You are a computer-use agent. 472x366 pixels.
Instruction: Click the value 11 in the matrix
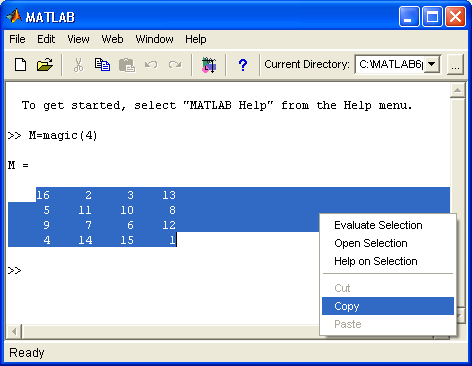[85, 210]
